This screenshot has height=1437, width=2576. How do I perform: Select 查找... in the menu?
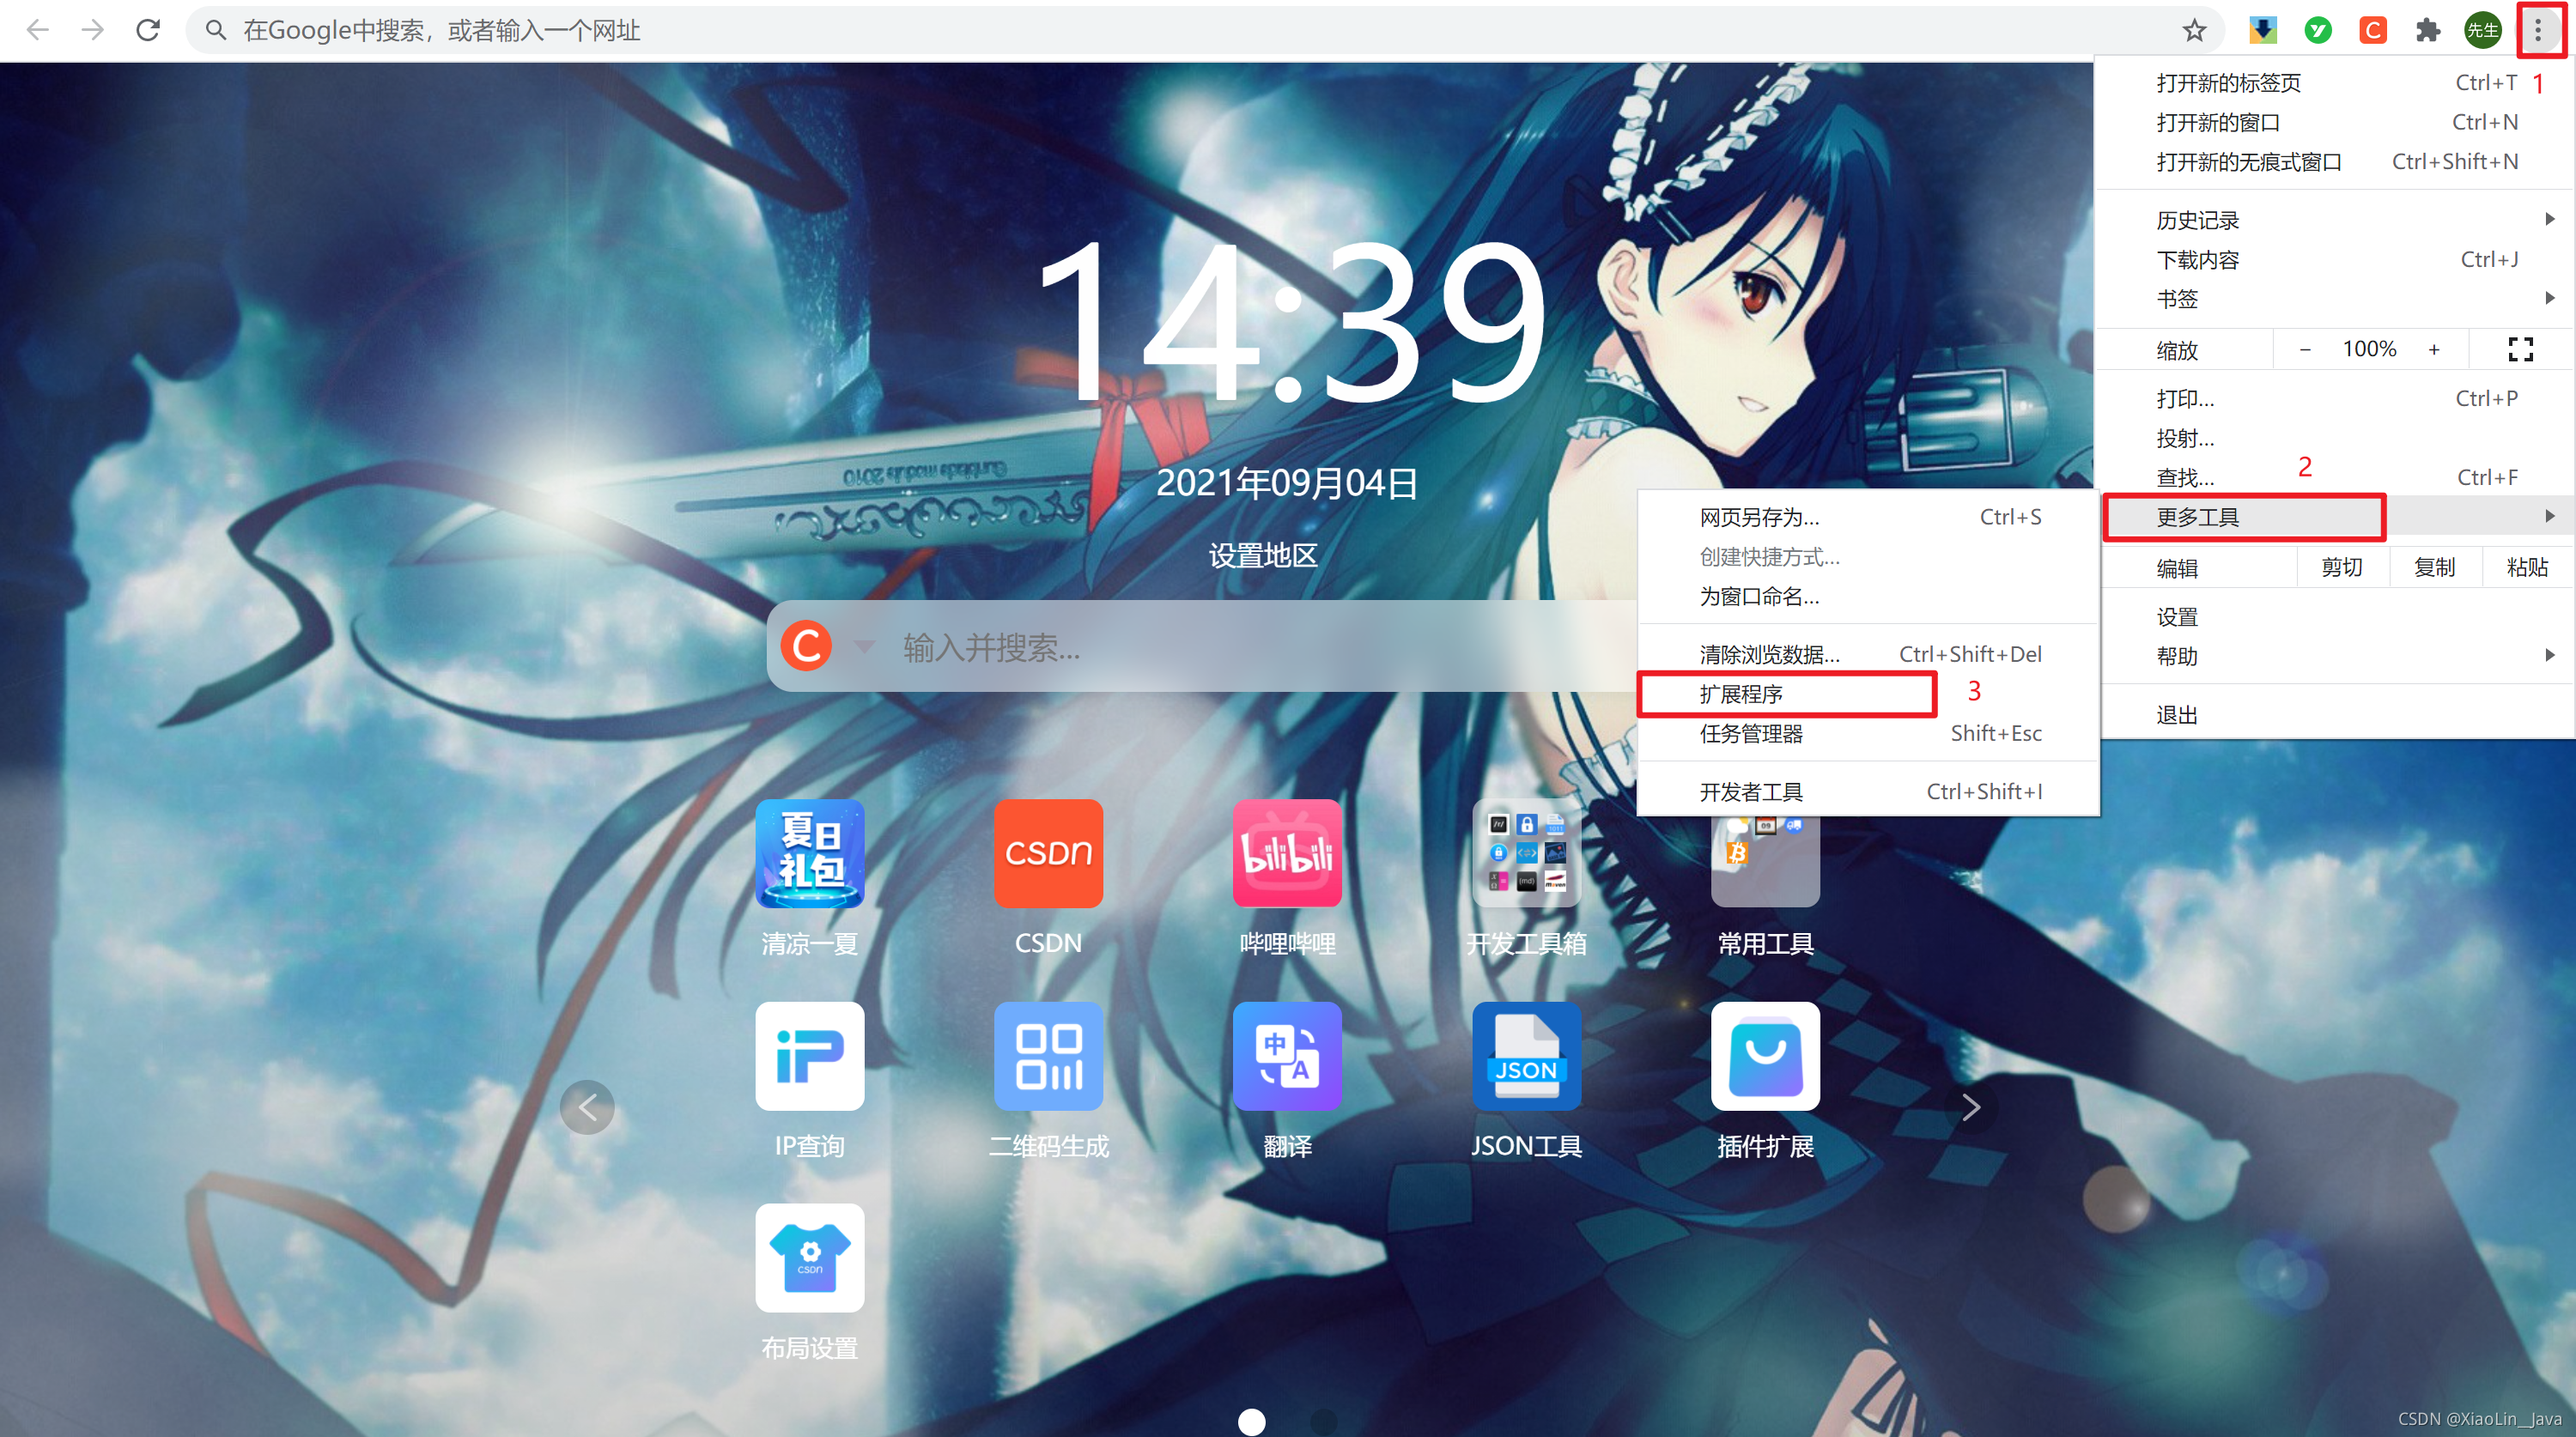point(2336,478)
